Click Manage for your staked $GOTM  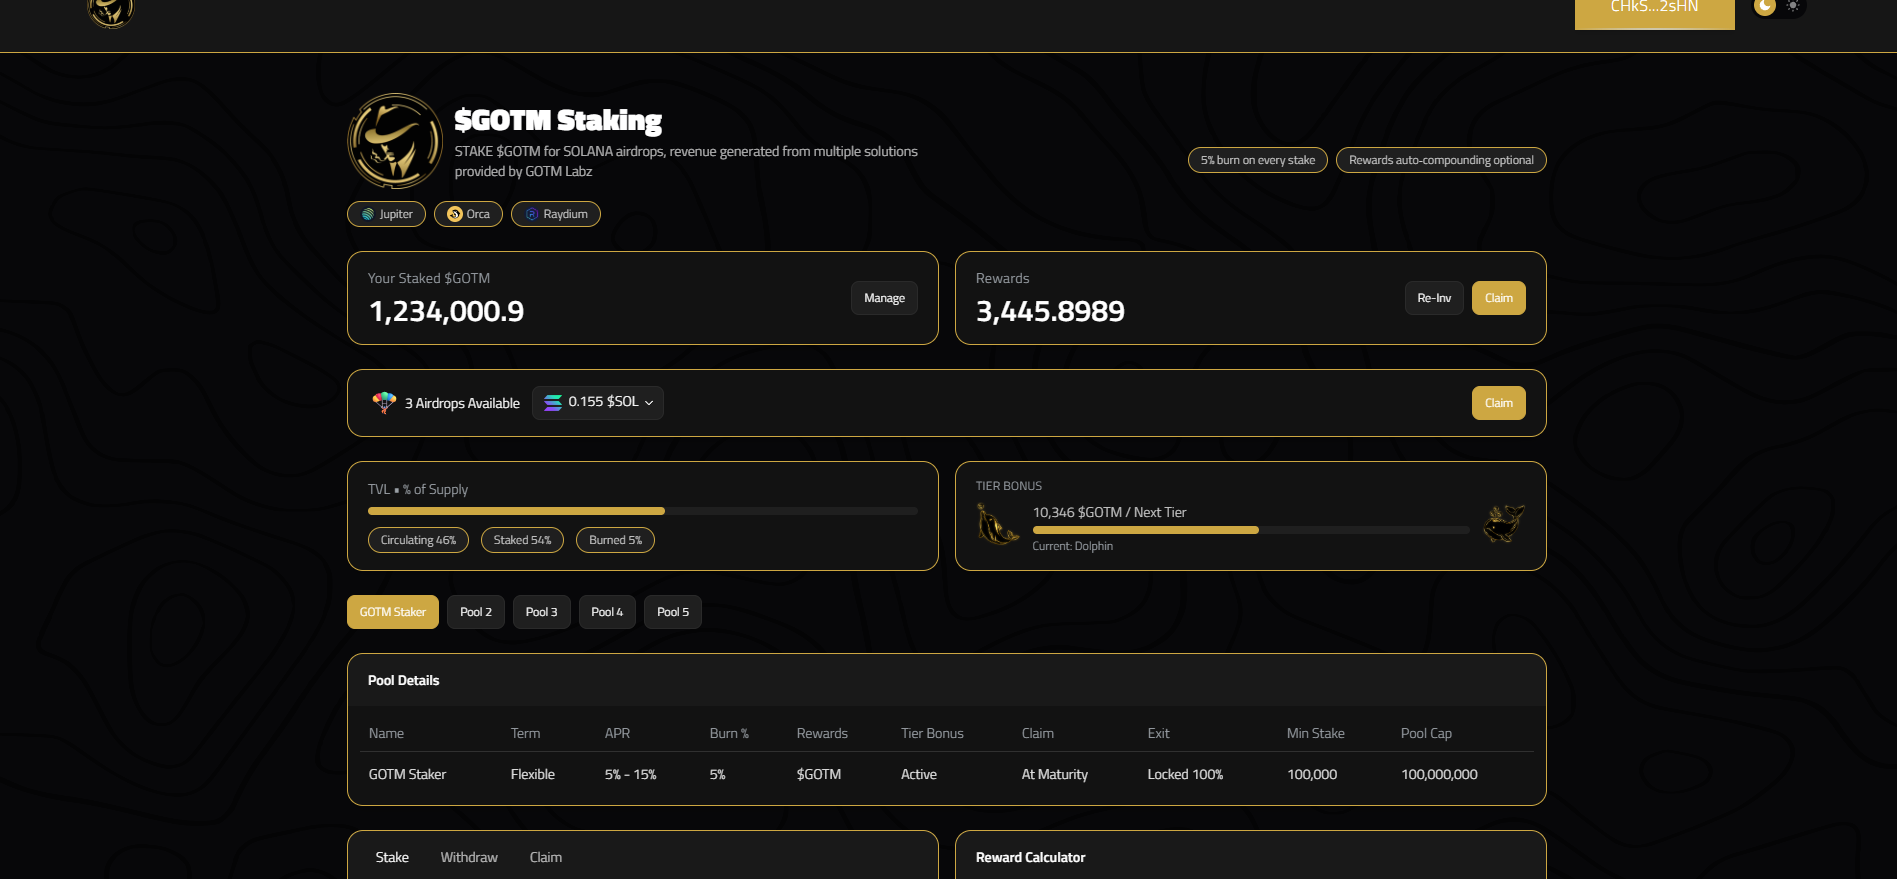pyautogui.click(x=884, y=298)
